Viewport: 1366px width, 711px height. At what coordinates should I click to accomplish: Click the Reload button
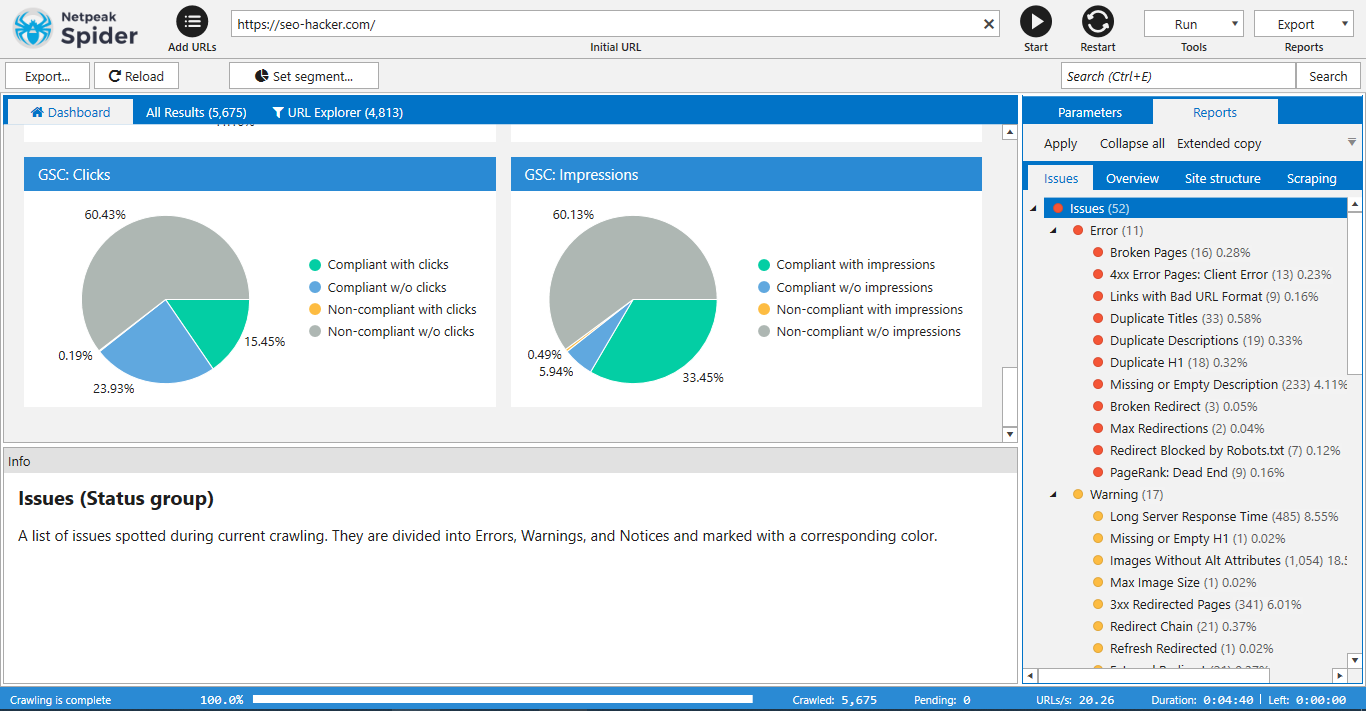(135, 76)
